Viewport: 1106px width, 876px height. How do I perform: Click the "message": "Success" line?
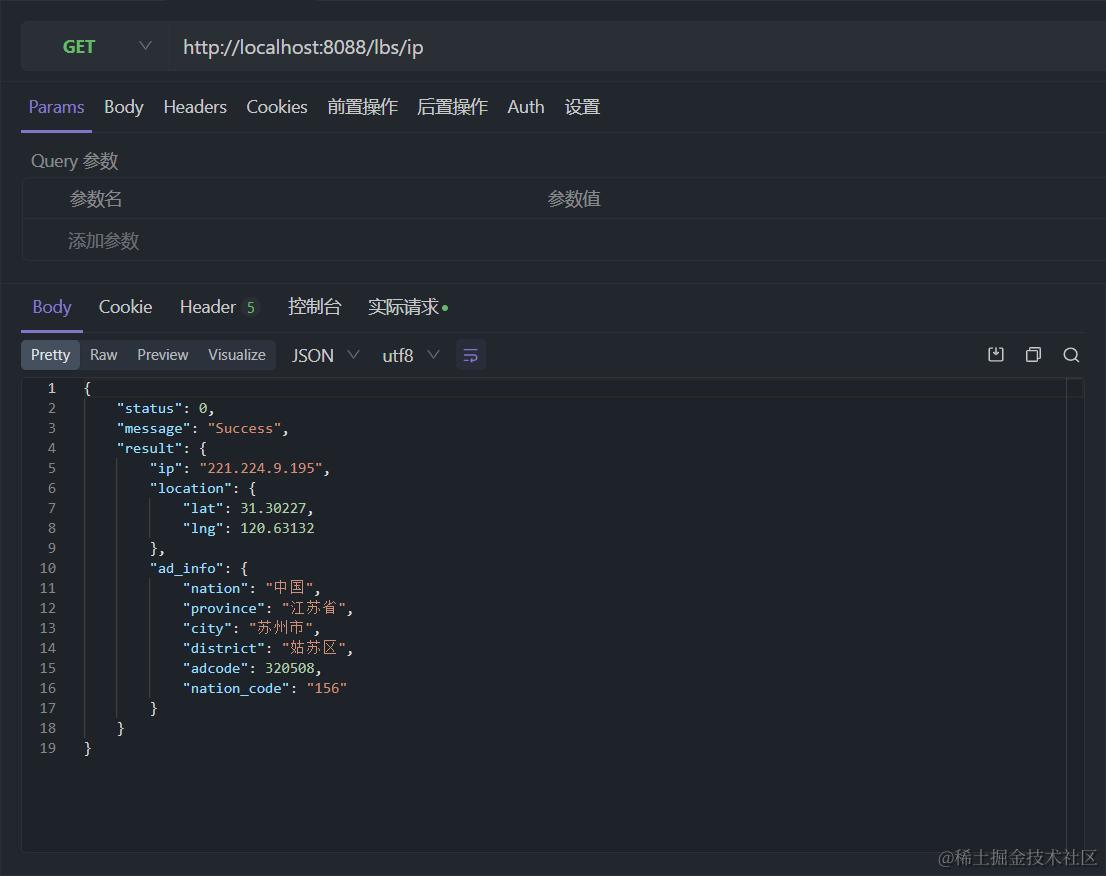[202, 429]
